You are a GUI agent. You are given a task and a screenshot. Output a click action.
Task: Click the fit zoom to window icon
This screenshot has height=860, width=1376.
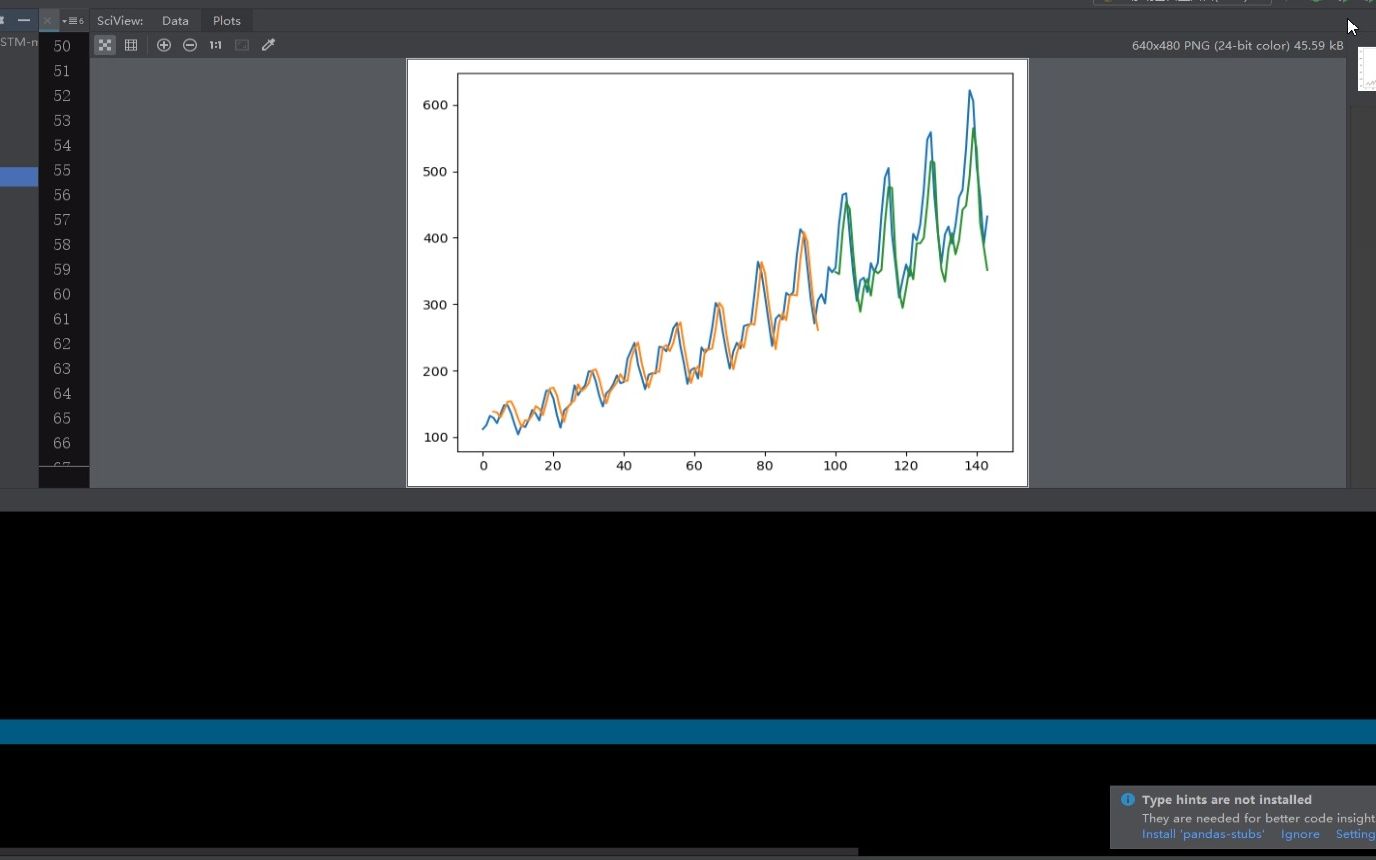tap(242, 45)
